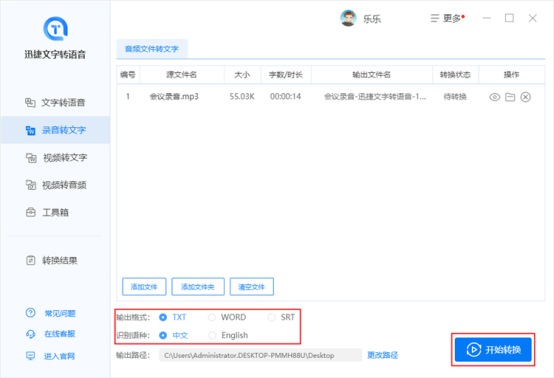Click the 转换状态 column header

coord(455,75)
